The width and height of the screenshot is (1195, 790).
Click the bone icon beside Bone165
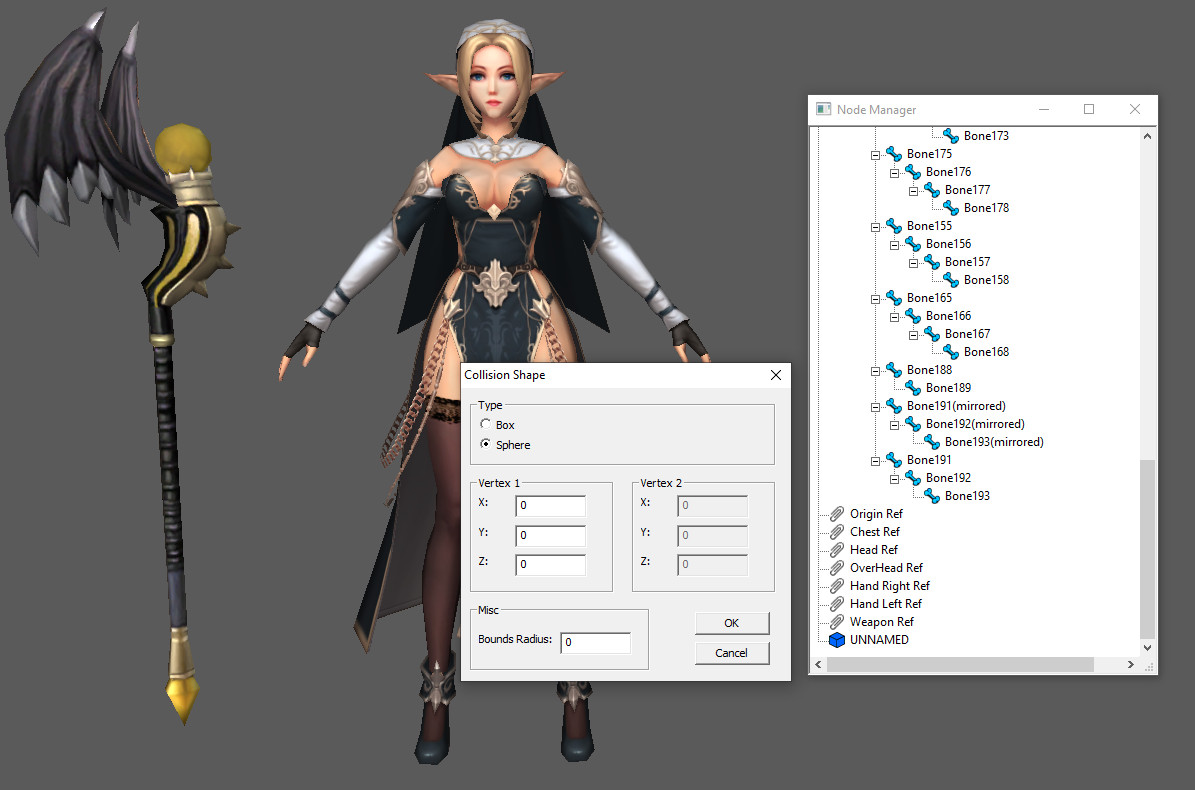click(x=894, y=298)
